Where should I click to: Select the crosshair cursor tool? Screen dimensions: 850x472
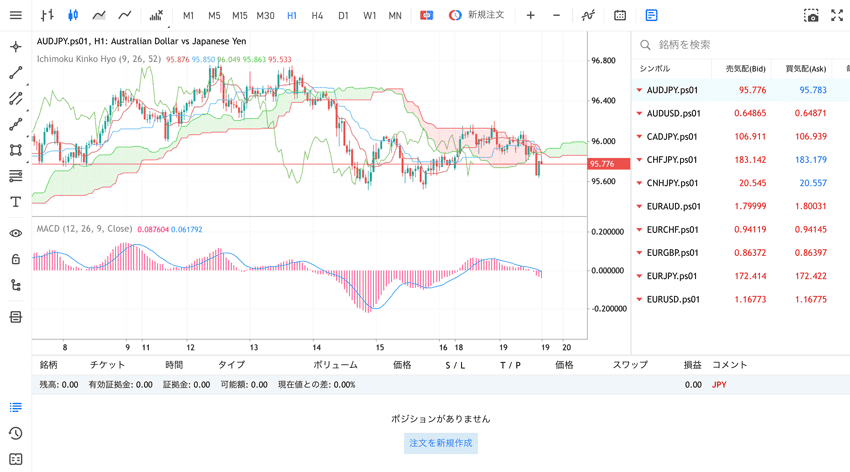point(16,47)
